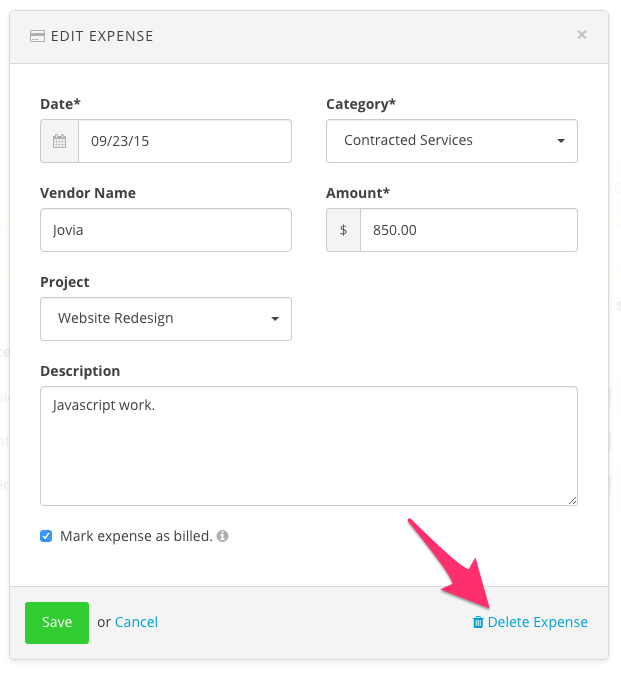Uncheck Mark expense as billed checkbox

(46, 536)
